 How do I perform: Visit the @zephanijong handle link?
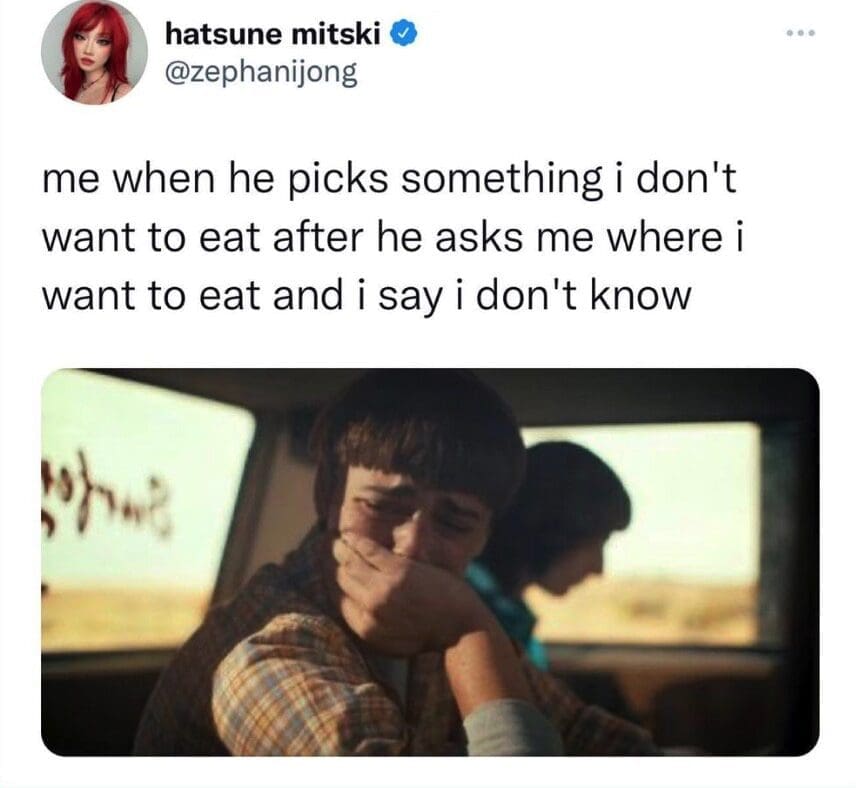point(261,73)
